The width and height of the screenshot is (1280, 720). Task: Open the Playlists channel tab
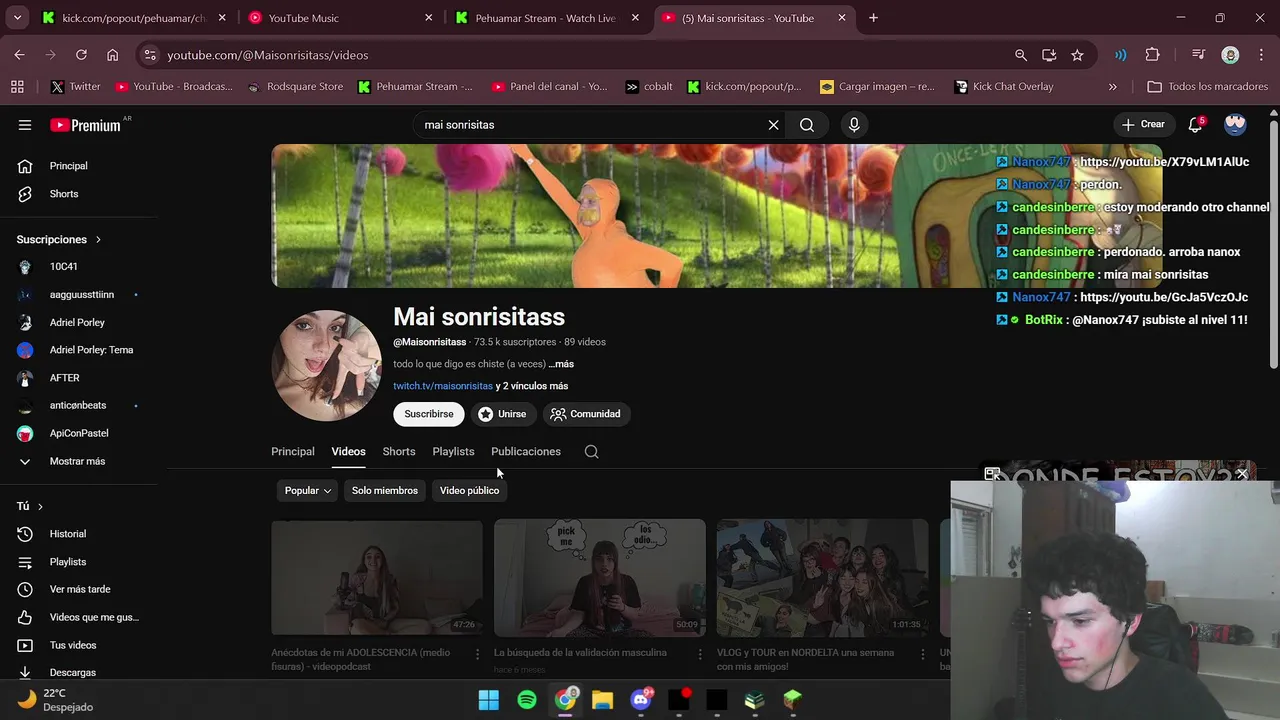click(453, 452)
